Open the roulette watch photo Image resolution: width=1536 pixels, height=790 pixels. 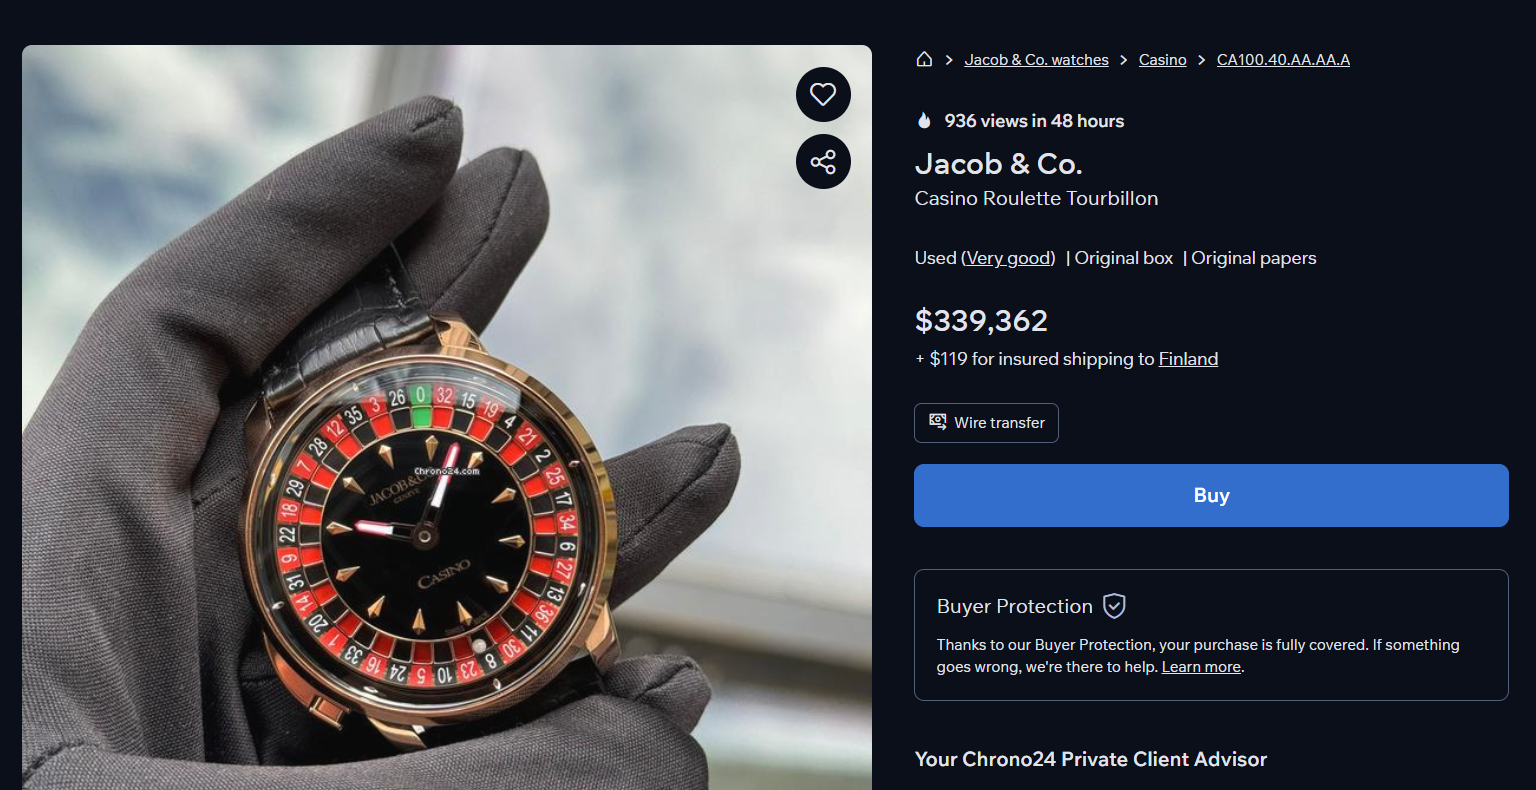[x=447, y=417]
